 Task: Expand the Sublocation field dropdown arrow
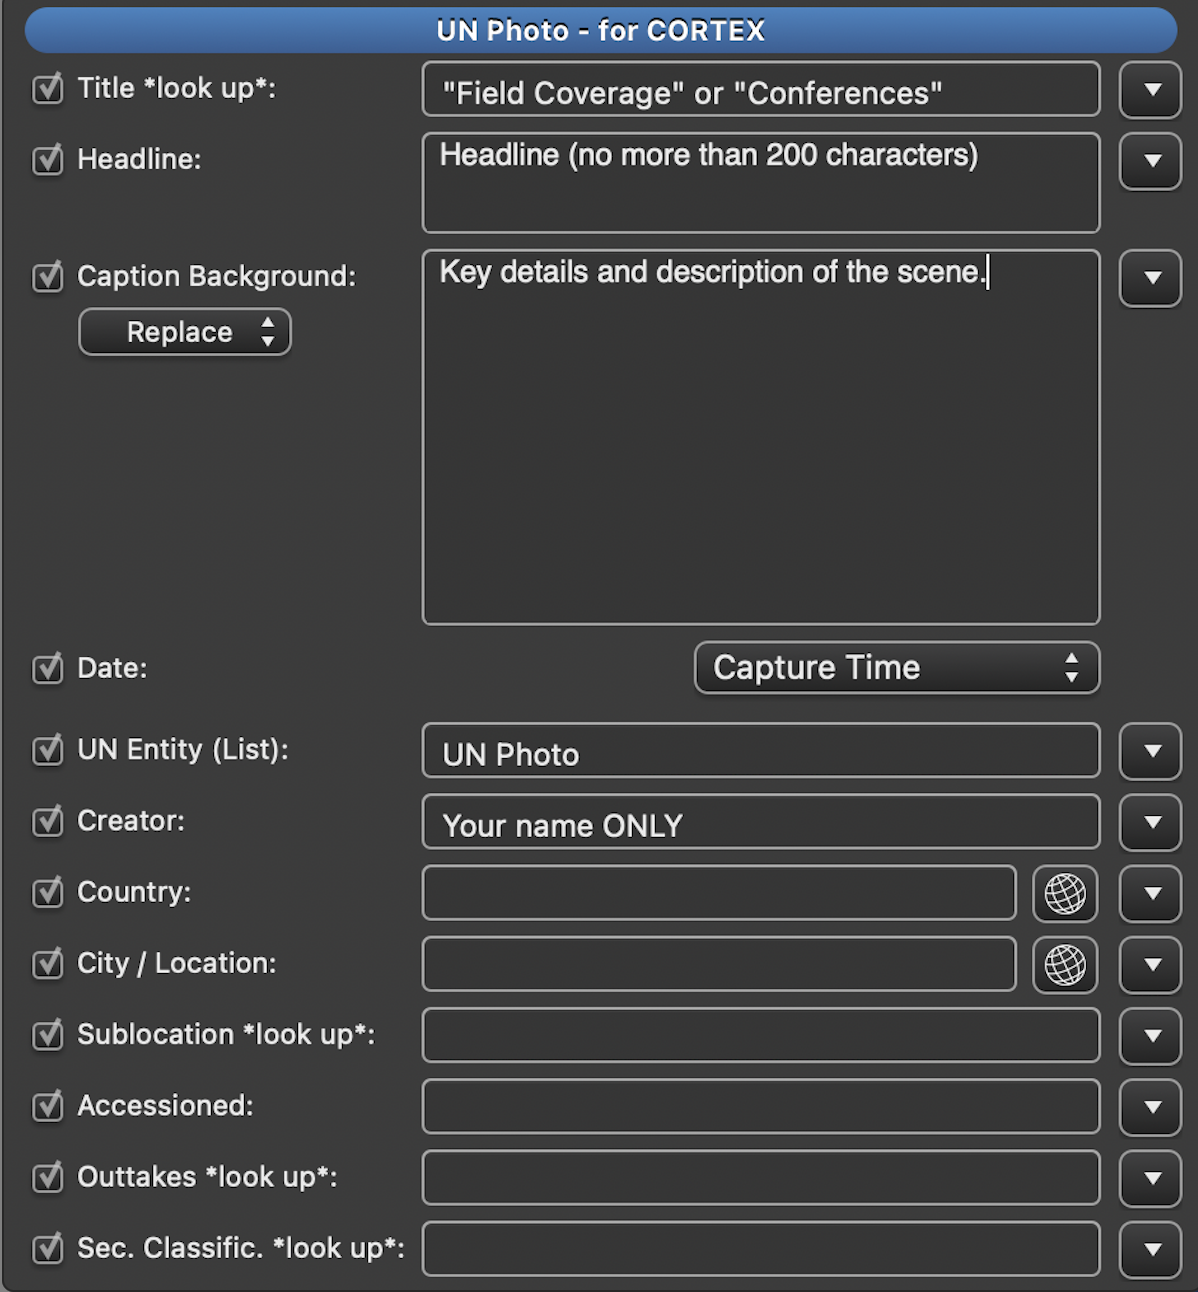tap(1151, 1036)
